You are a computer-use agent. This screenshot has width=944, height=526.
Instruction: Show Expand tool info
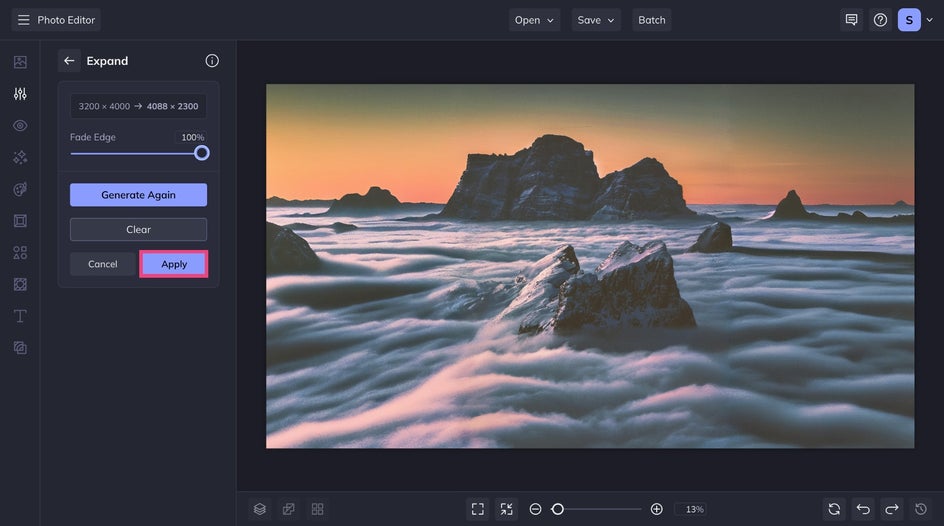(x=212, y=61)
